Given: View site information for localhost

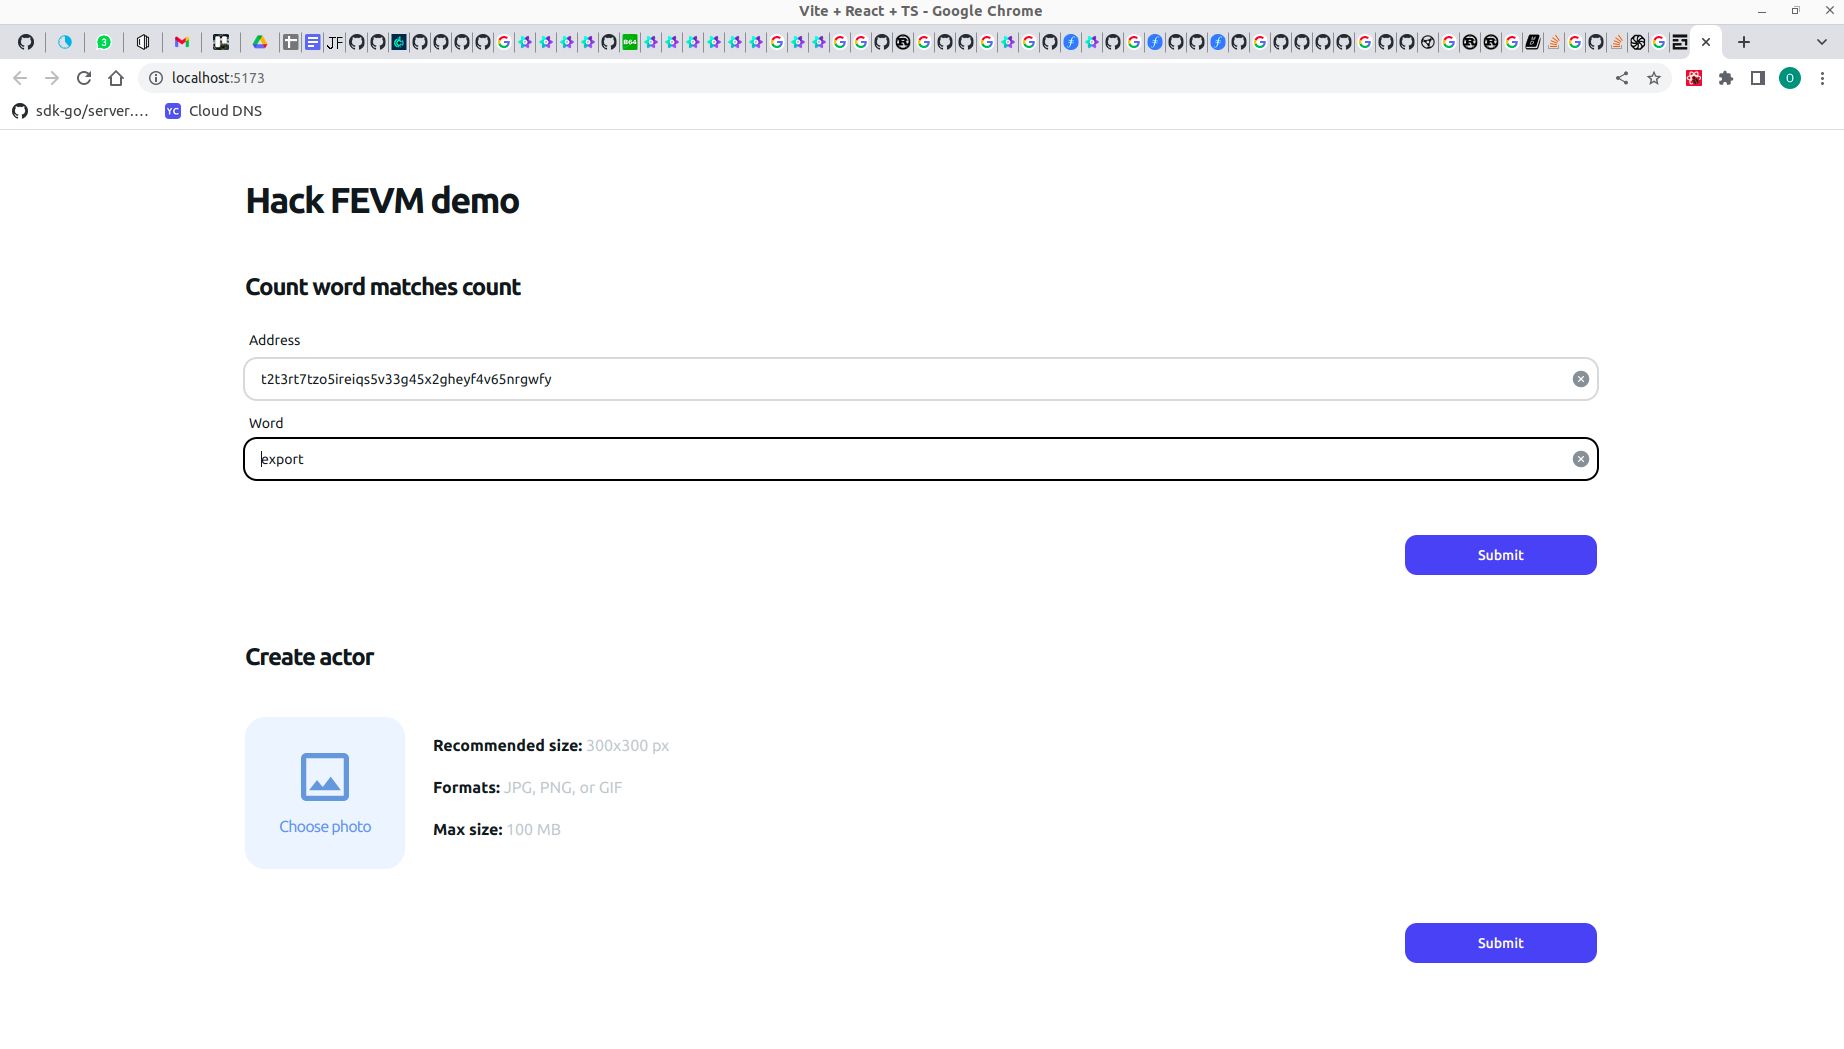Looking at the screenshot, I should [x=156, y=78].
